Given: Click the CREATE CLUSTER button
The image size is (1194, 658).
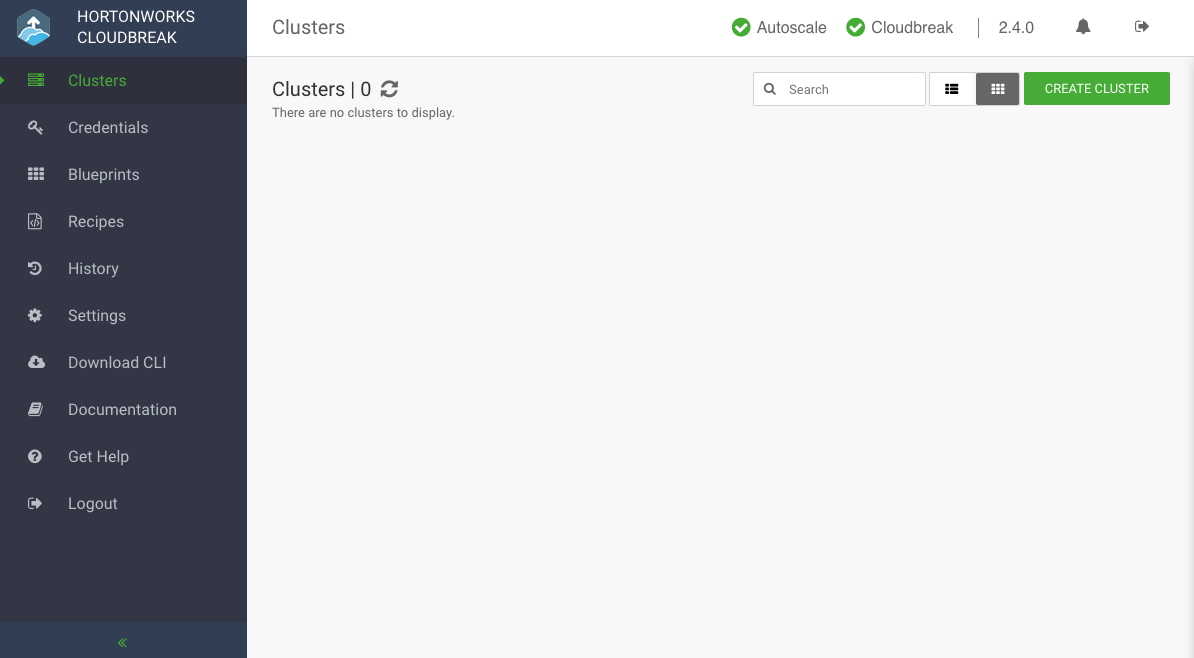Looking at the screenshot, I should click(x=1097, y=88).
